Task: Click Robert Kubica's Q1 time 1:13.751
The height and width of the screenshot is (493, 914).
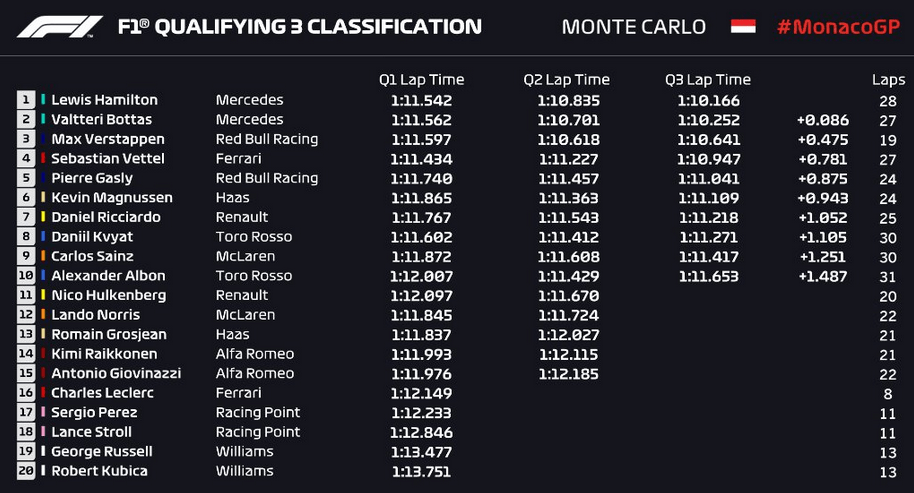Action: 421,471
